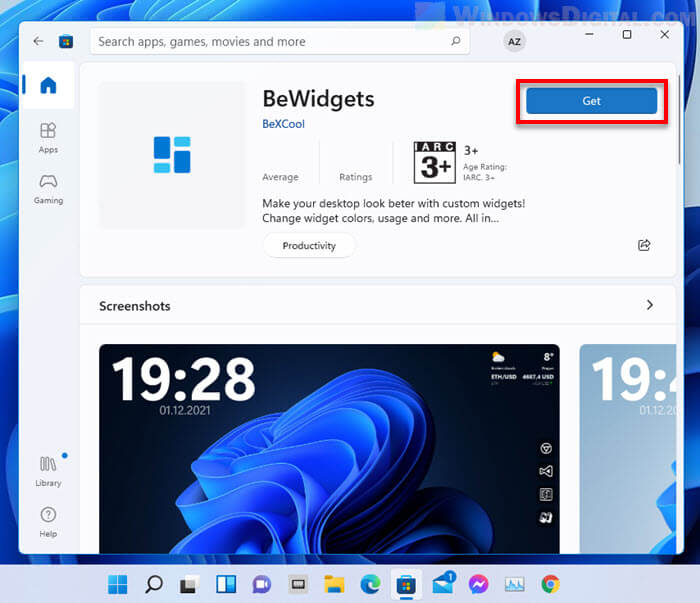Open the performance monitor taskbar app
The width and height of the screenshot is (700, 603).
[x=514, y=584]
